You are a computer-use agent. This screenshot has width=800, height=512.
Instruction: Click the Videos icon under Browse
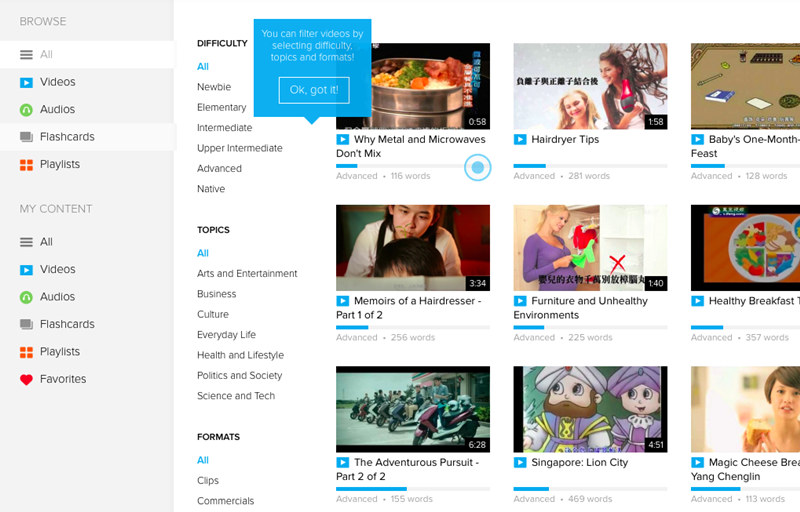click(x=27, y=82)
